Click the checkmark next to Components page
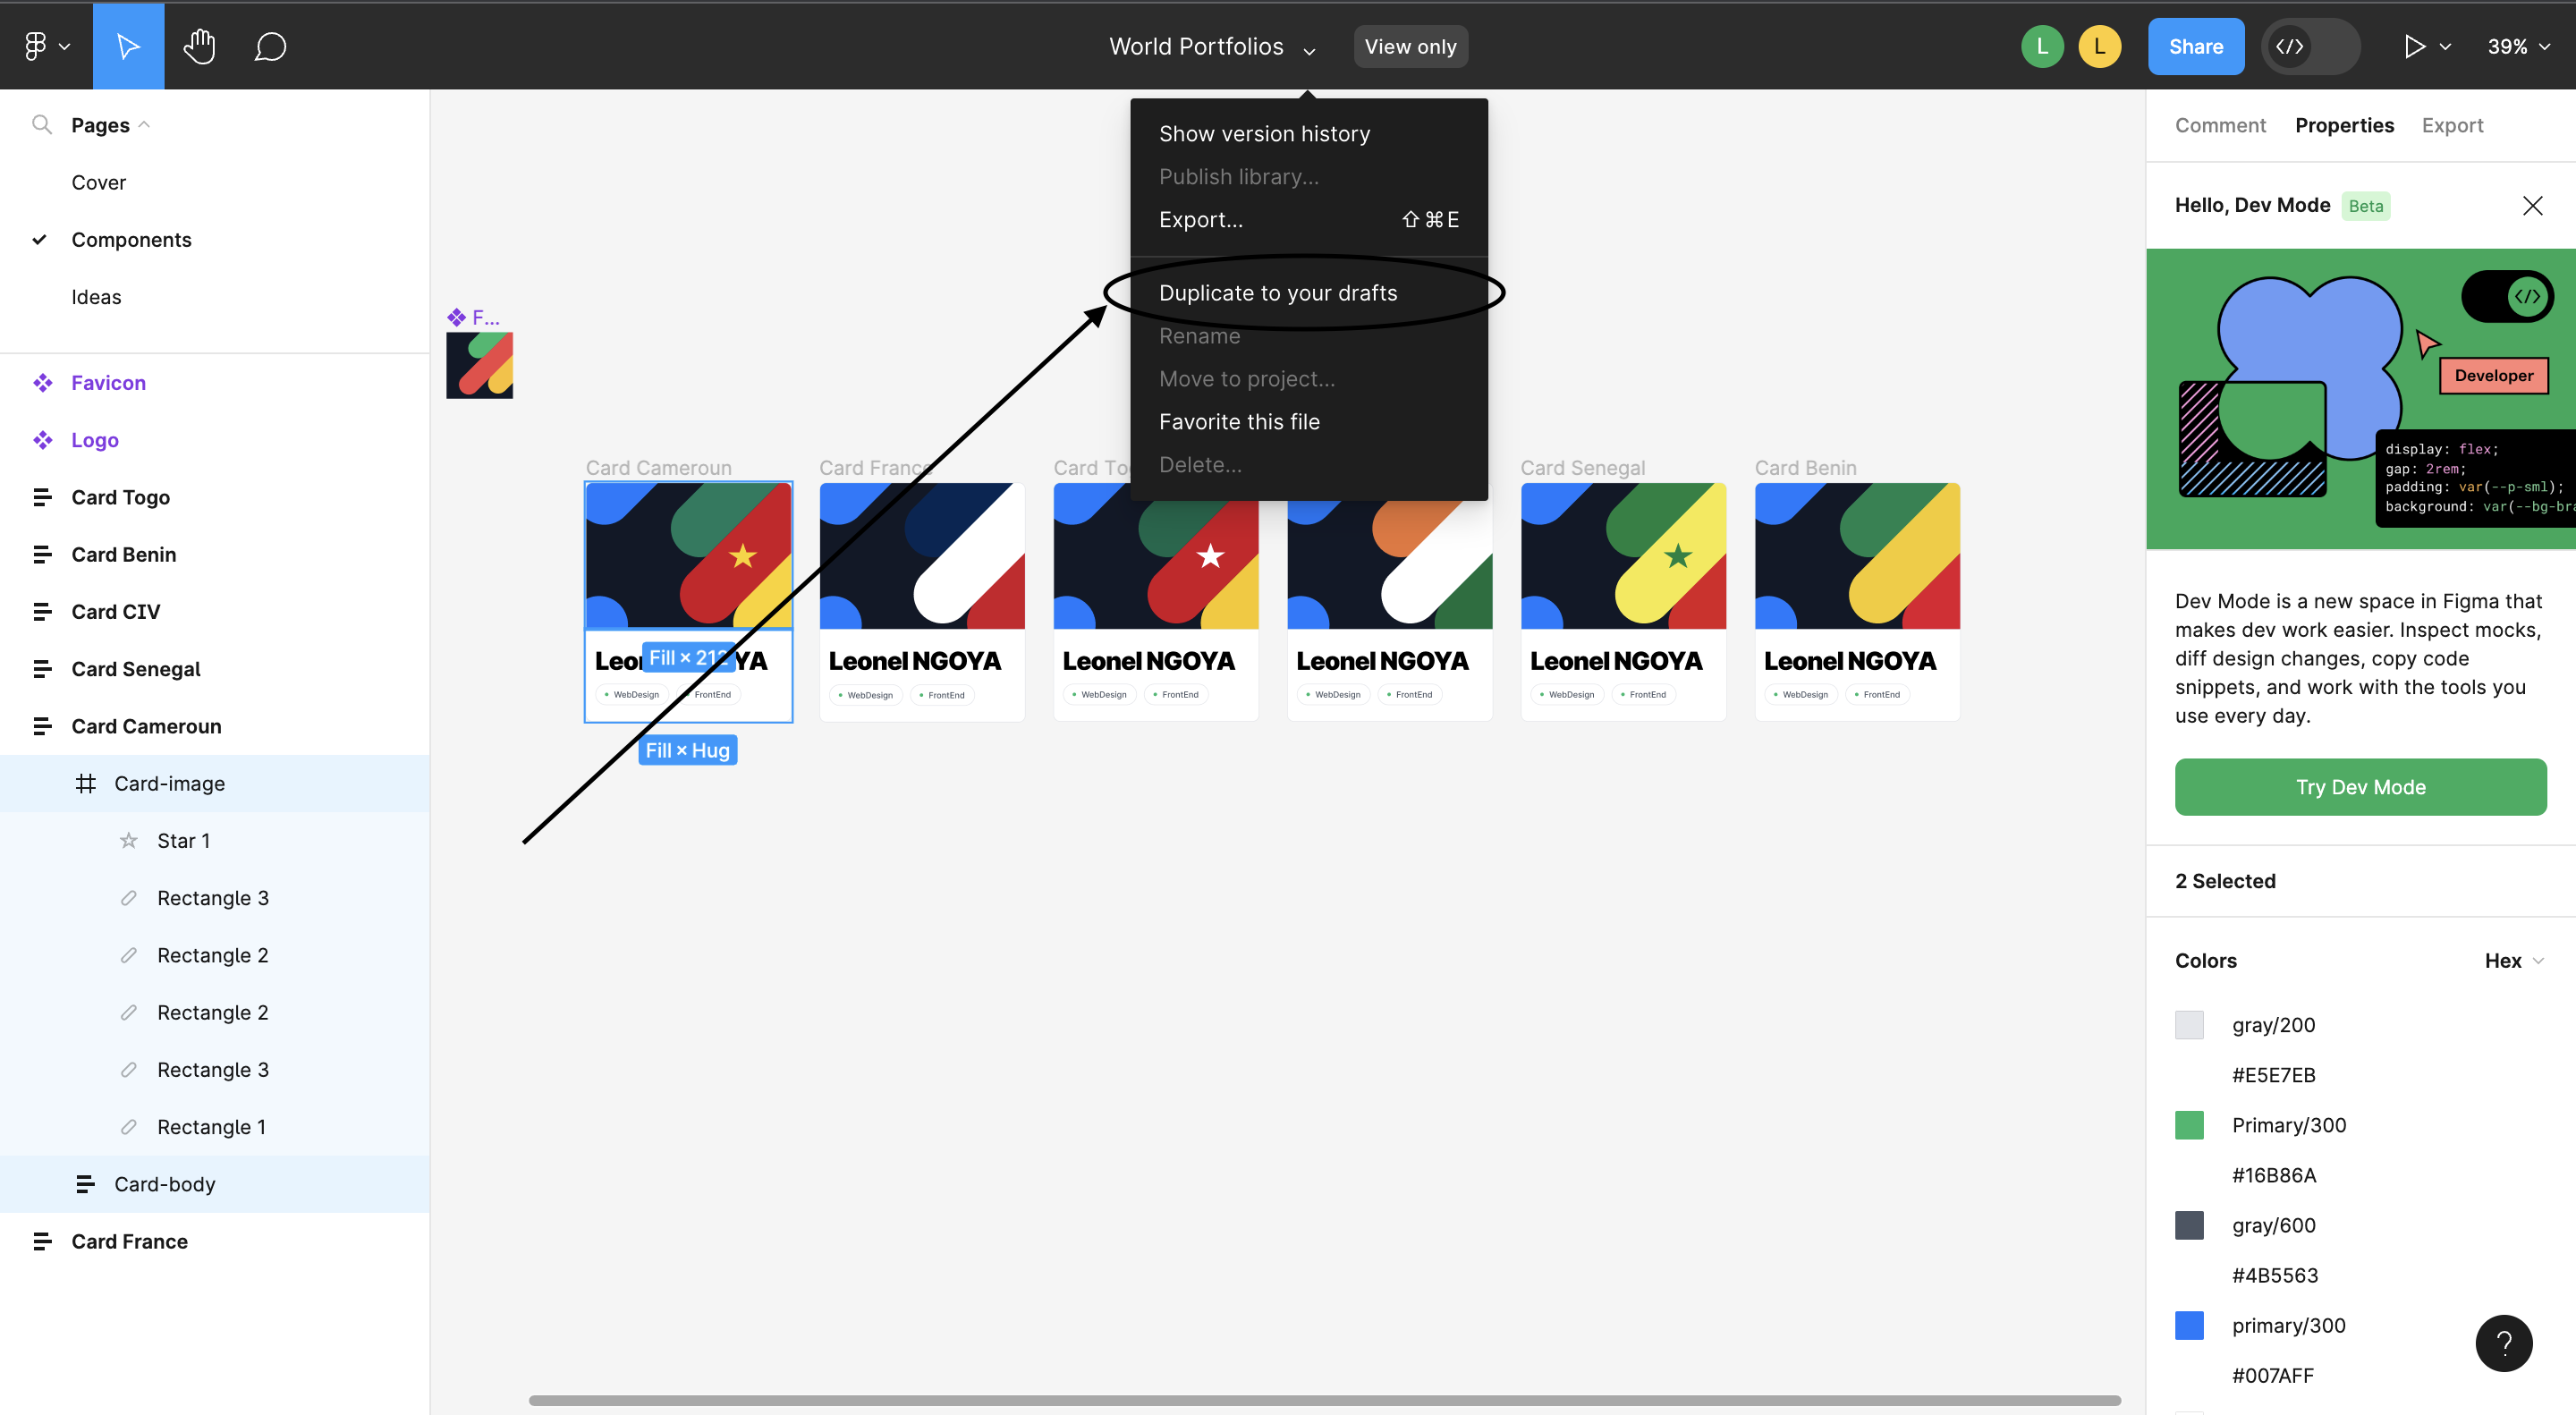 [38, 239]
